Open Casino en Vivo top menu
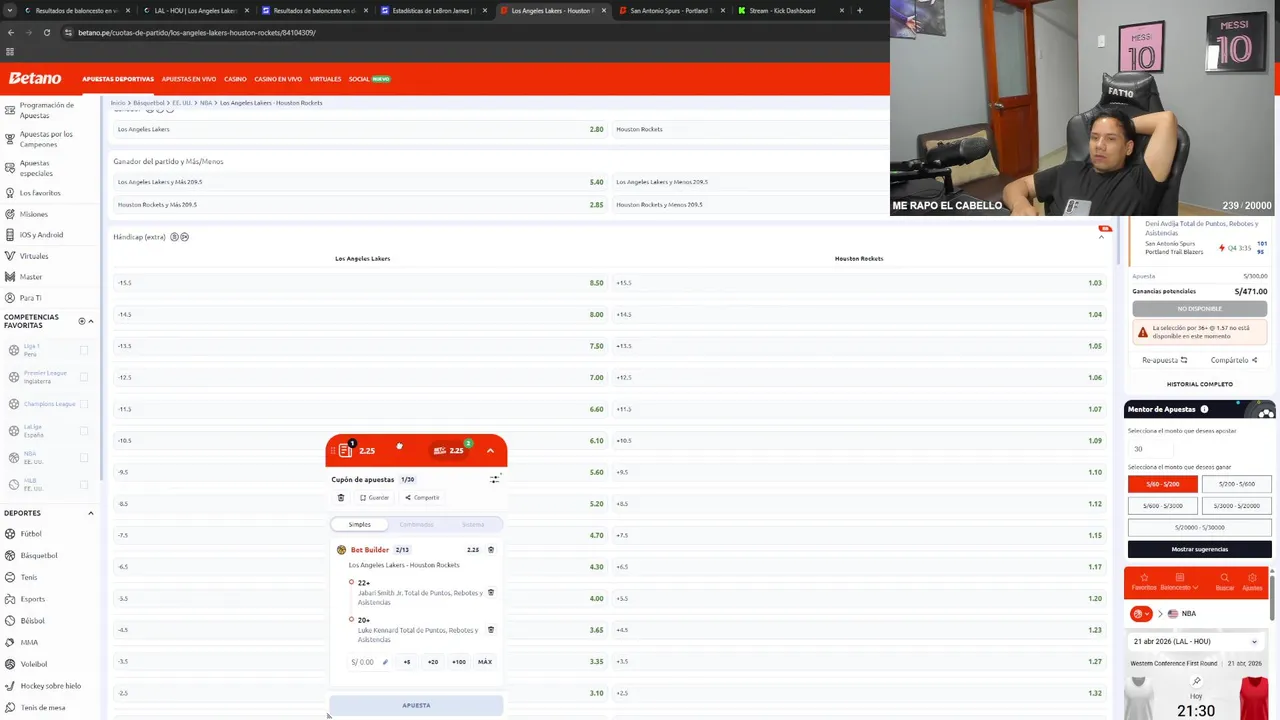This screenshot has height=720, width=1280. coord(278,79)
